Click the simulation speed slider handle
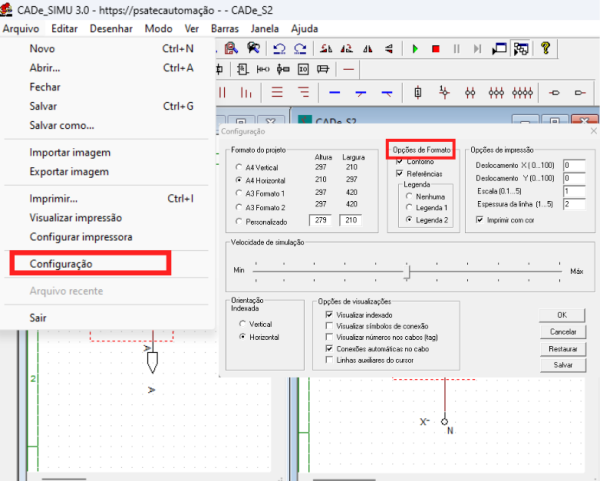 tap(408, 272)
